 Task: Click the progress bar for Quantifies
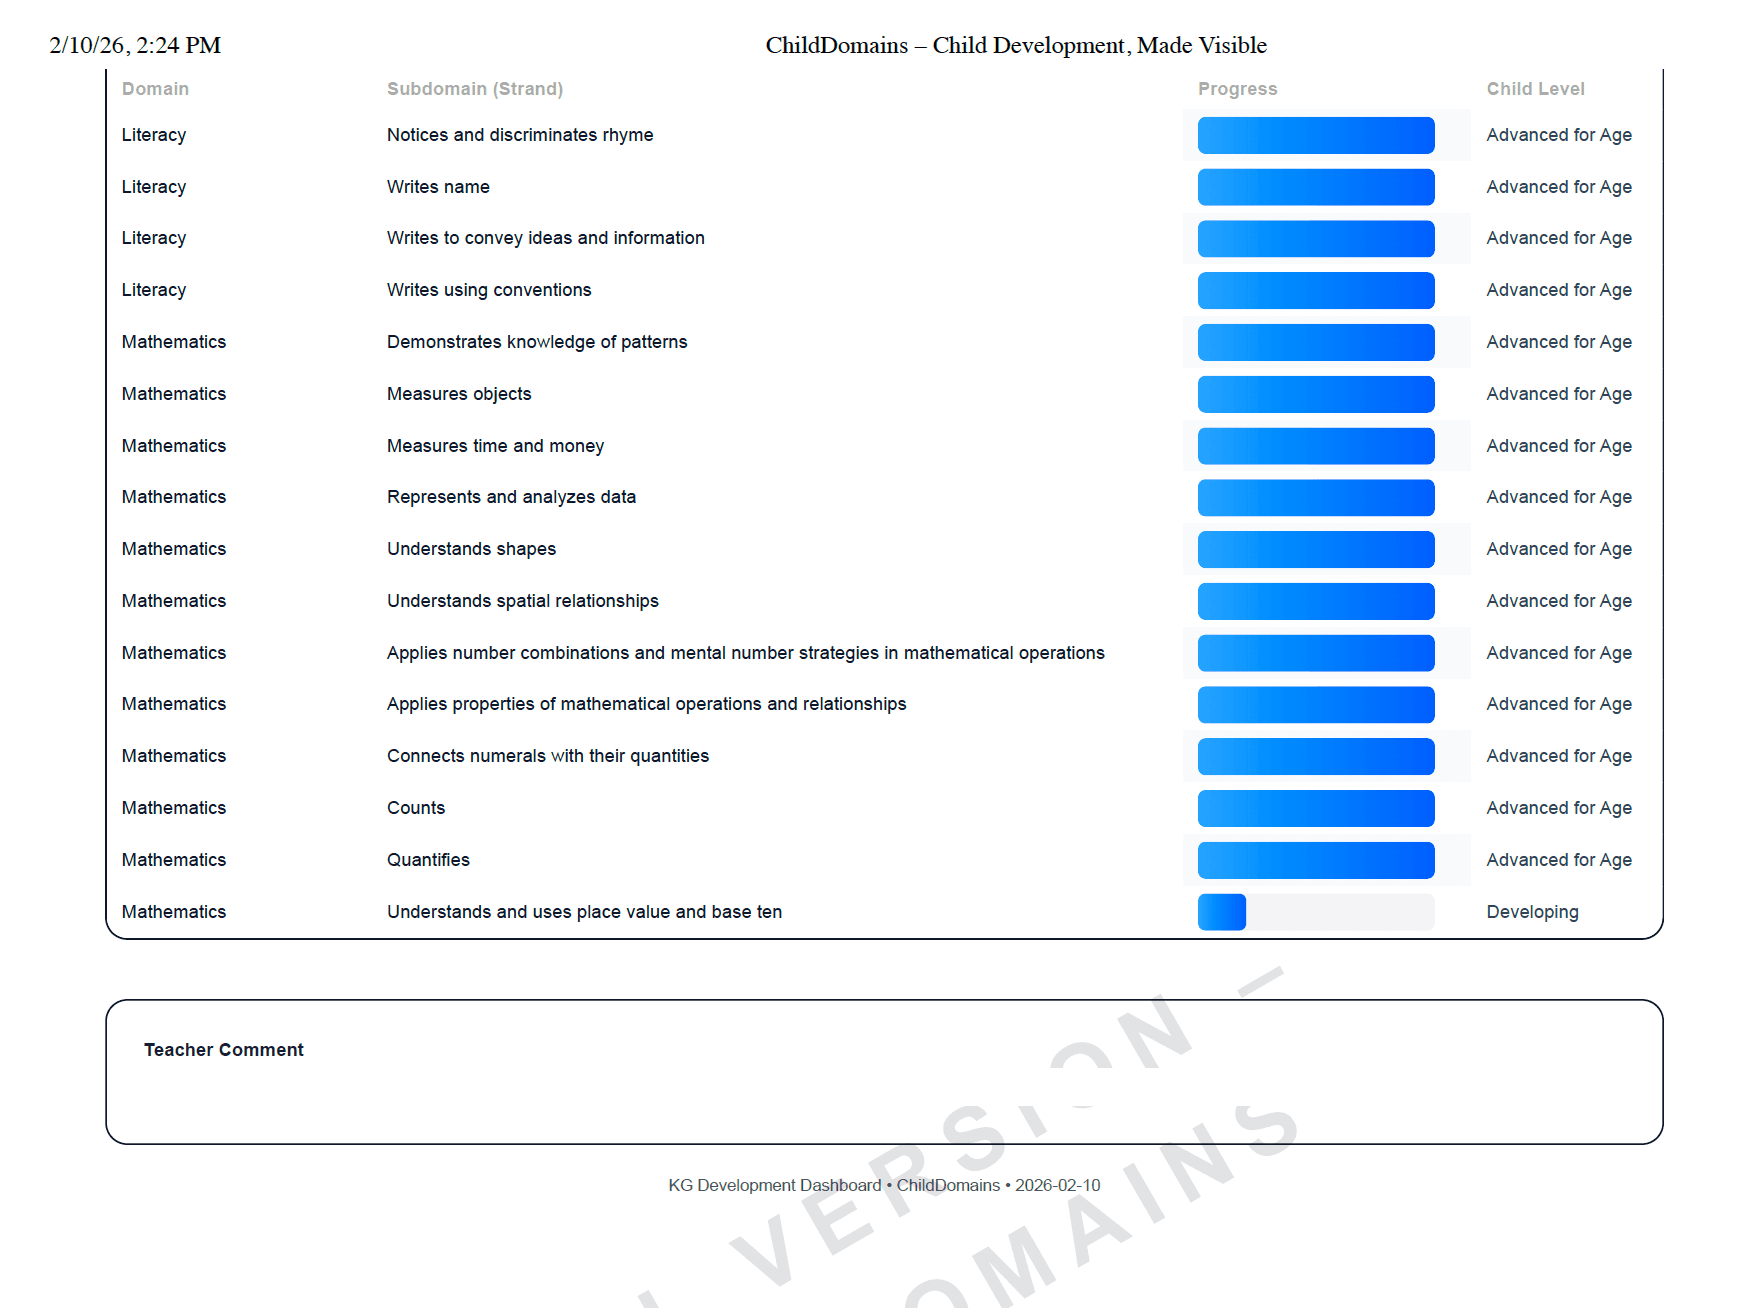point(1315,860)
